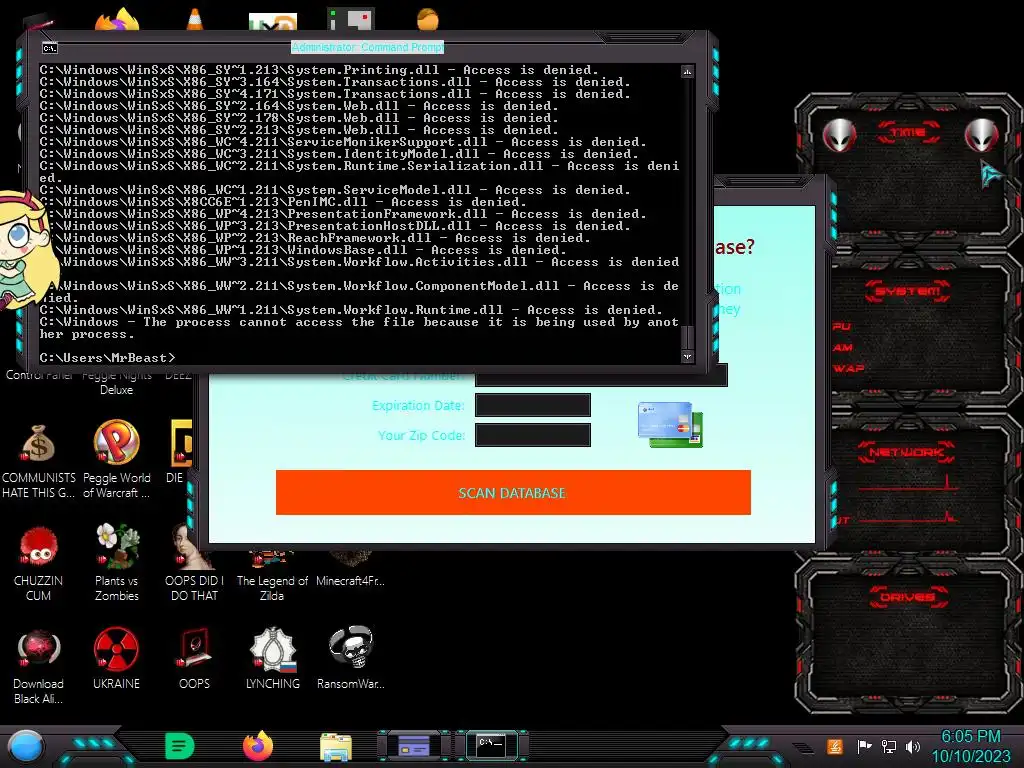Launch the green notes app pinned on taskbar
This screenshot has height=768, width=1024.
pos(180,746)
